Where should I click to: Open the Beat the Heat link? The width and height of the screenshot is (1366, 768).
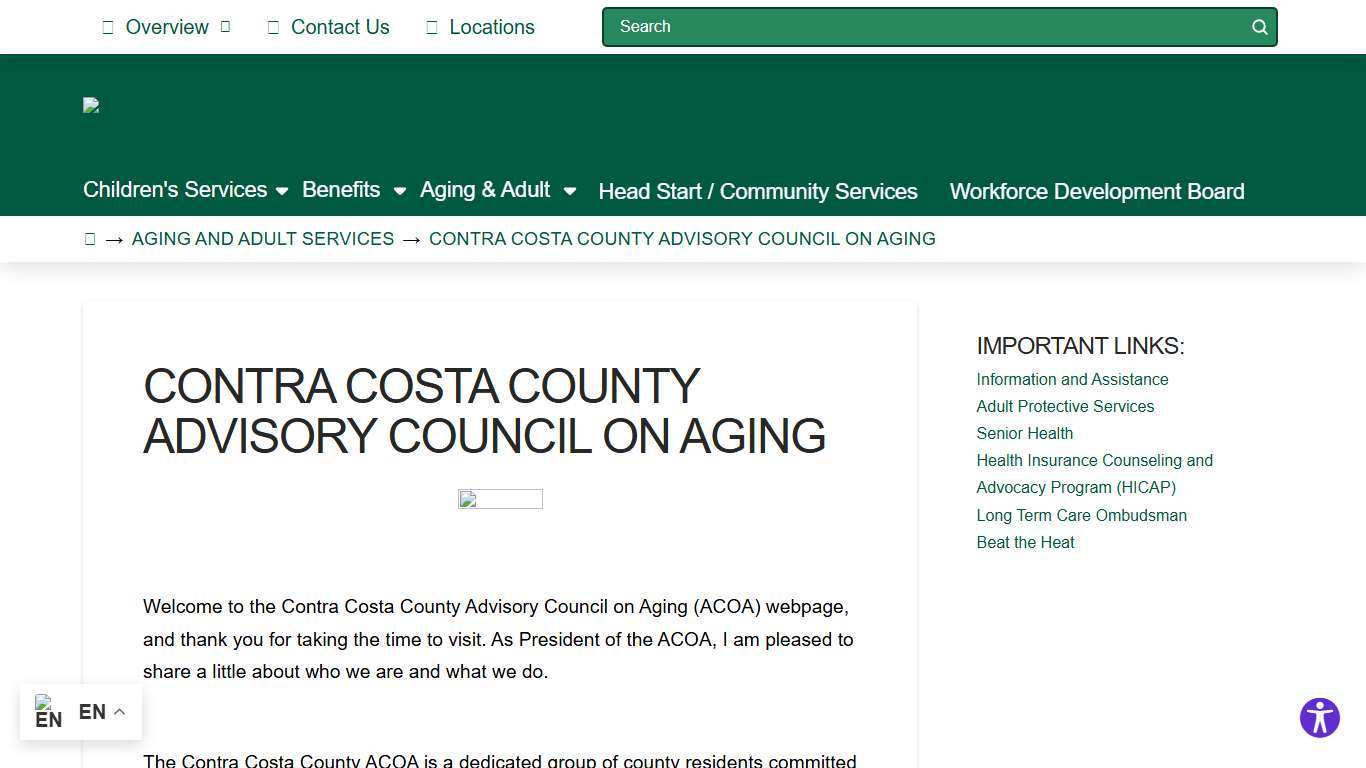(1025, 542)
